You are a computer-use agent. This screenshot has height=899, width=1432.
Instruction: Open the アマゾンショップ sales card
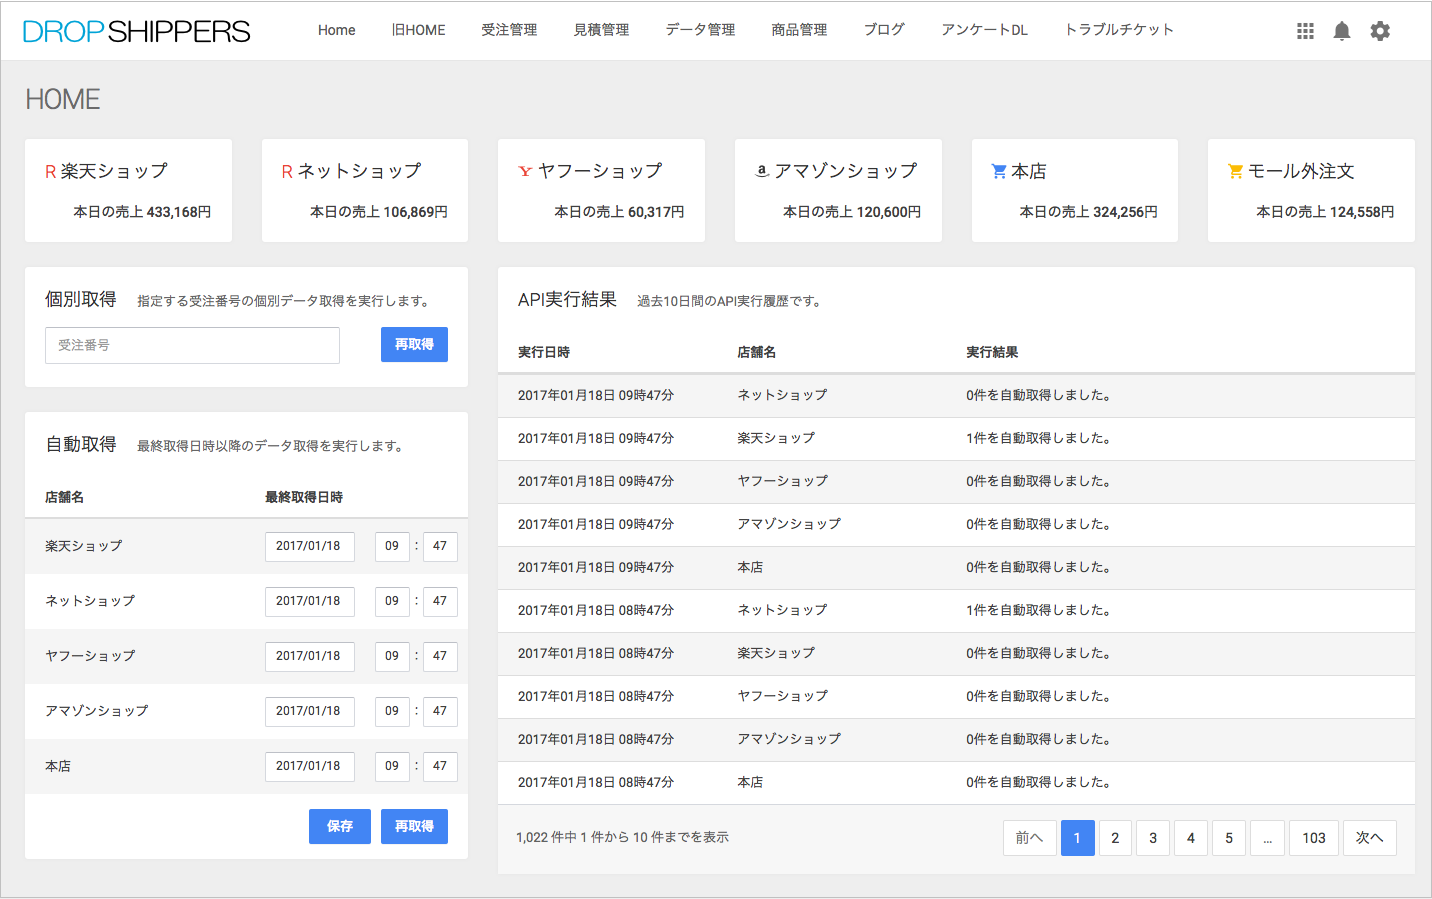(x=838, y=191)
